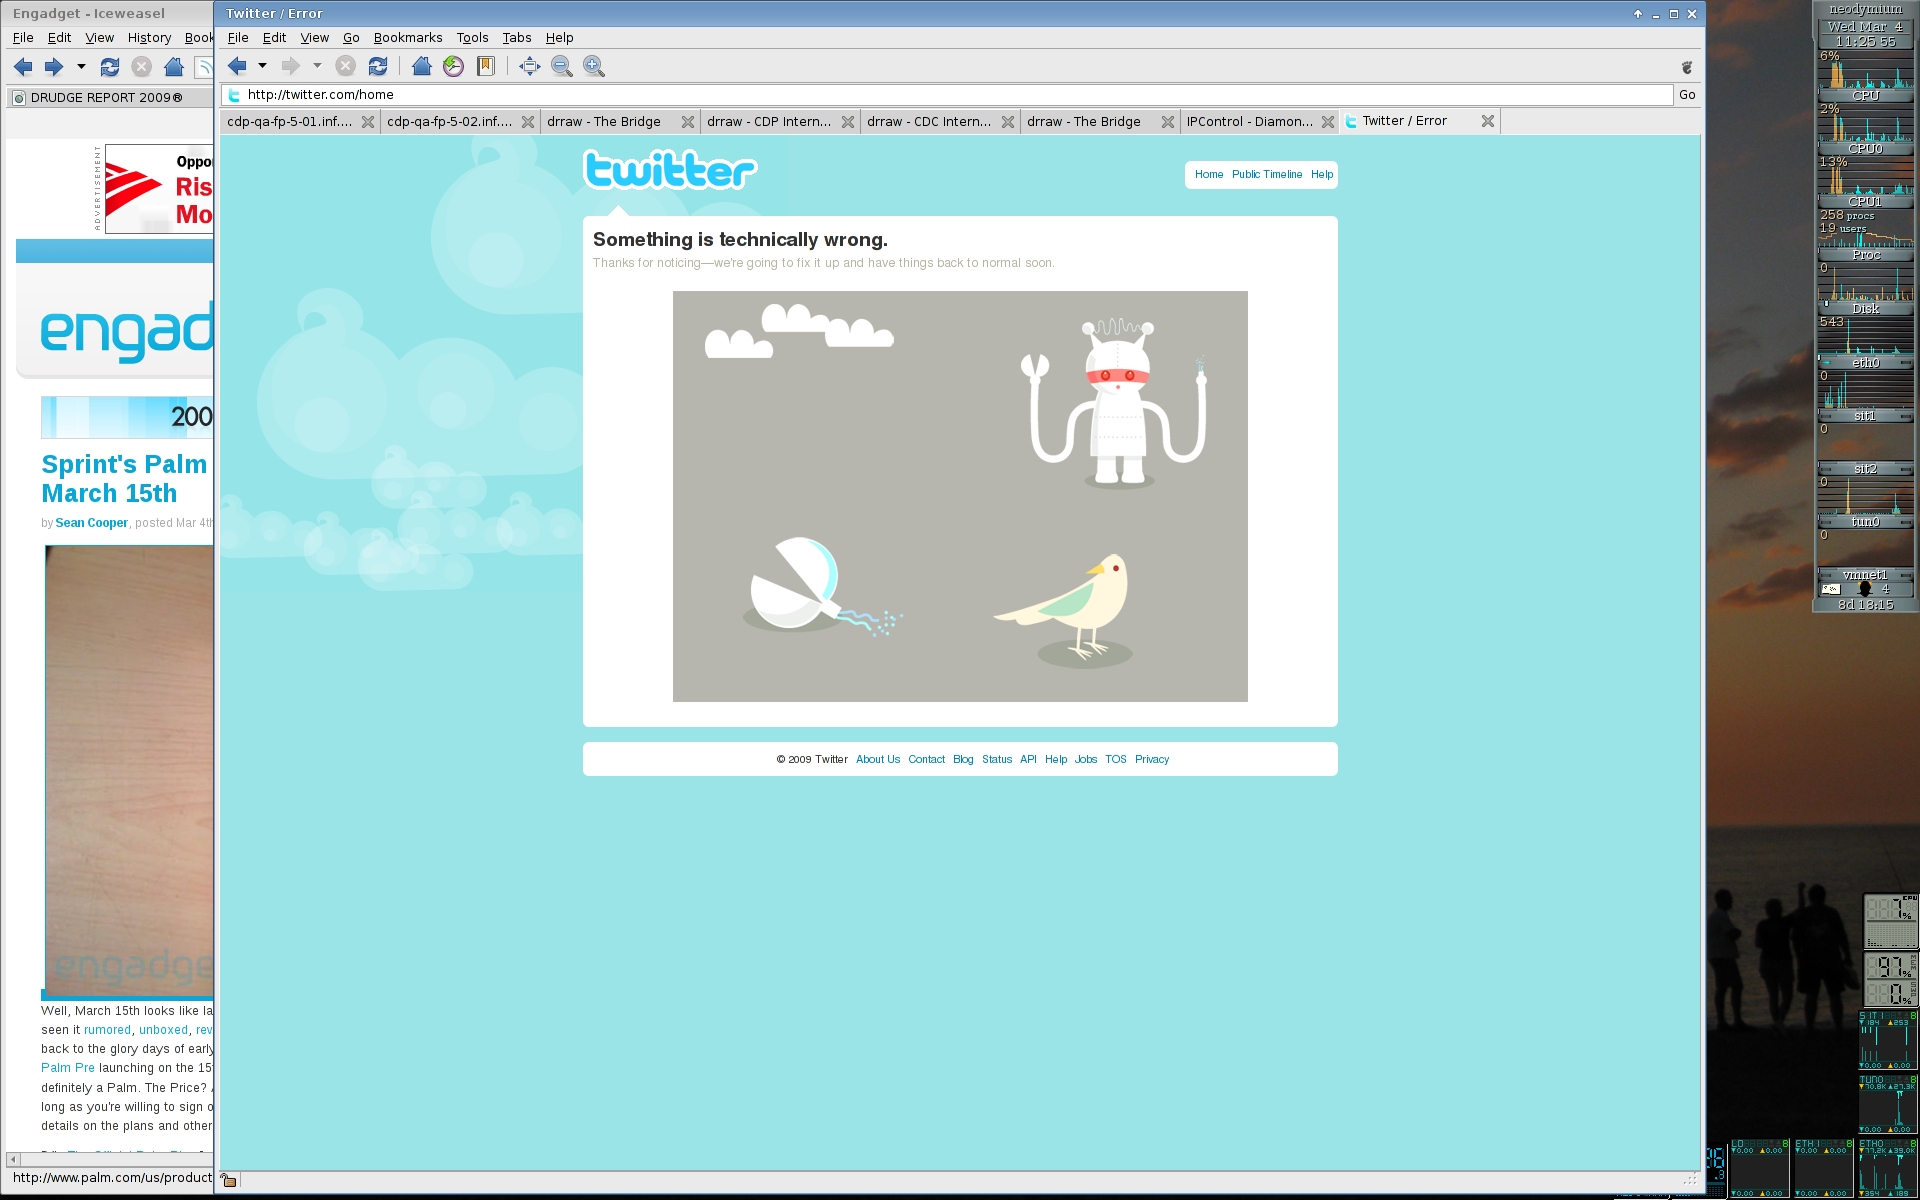This screenshot has height=1200, width=1920.
Task: Open the Sean Cooper author link on Engadget
Action: pos(92,523)
